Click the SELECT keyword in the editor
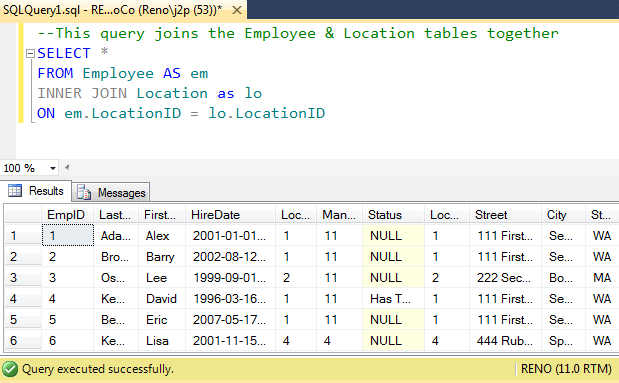 [64, 53]
